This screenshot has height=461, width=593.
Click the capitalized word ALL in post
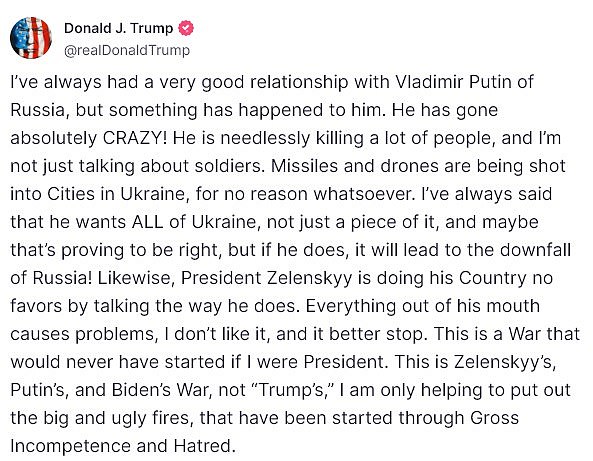coord(147,222)
